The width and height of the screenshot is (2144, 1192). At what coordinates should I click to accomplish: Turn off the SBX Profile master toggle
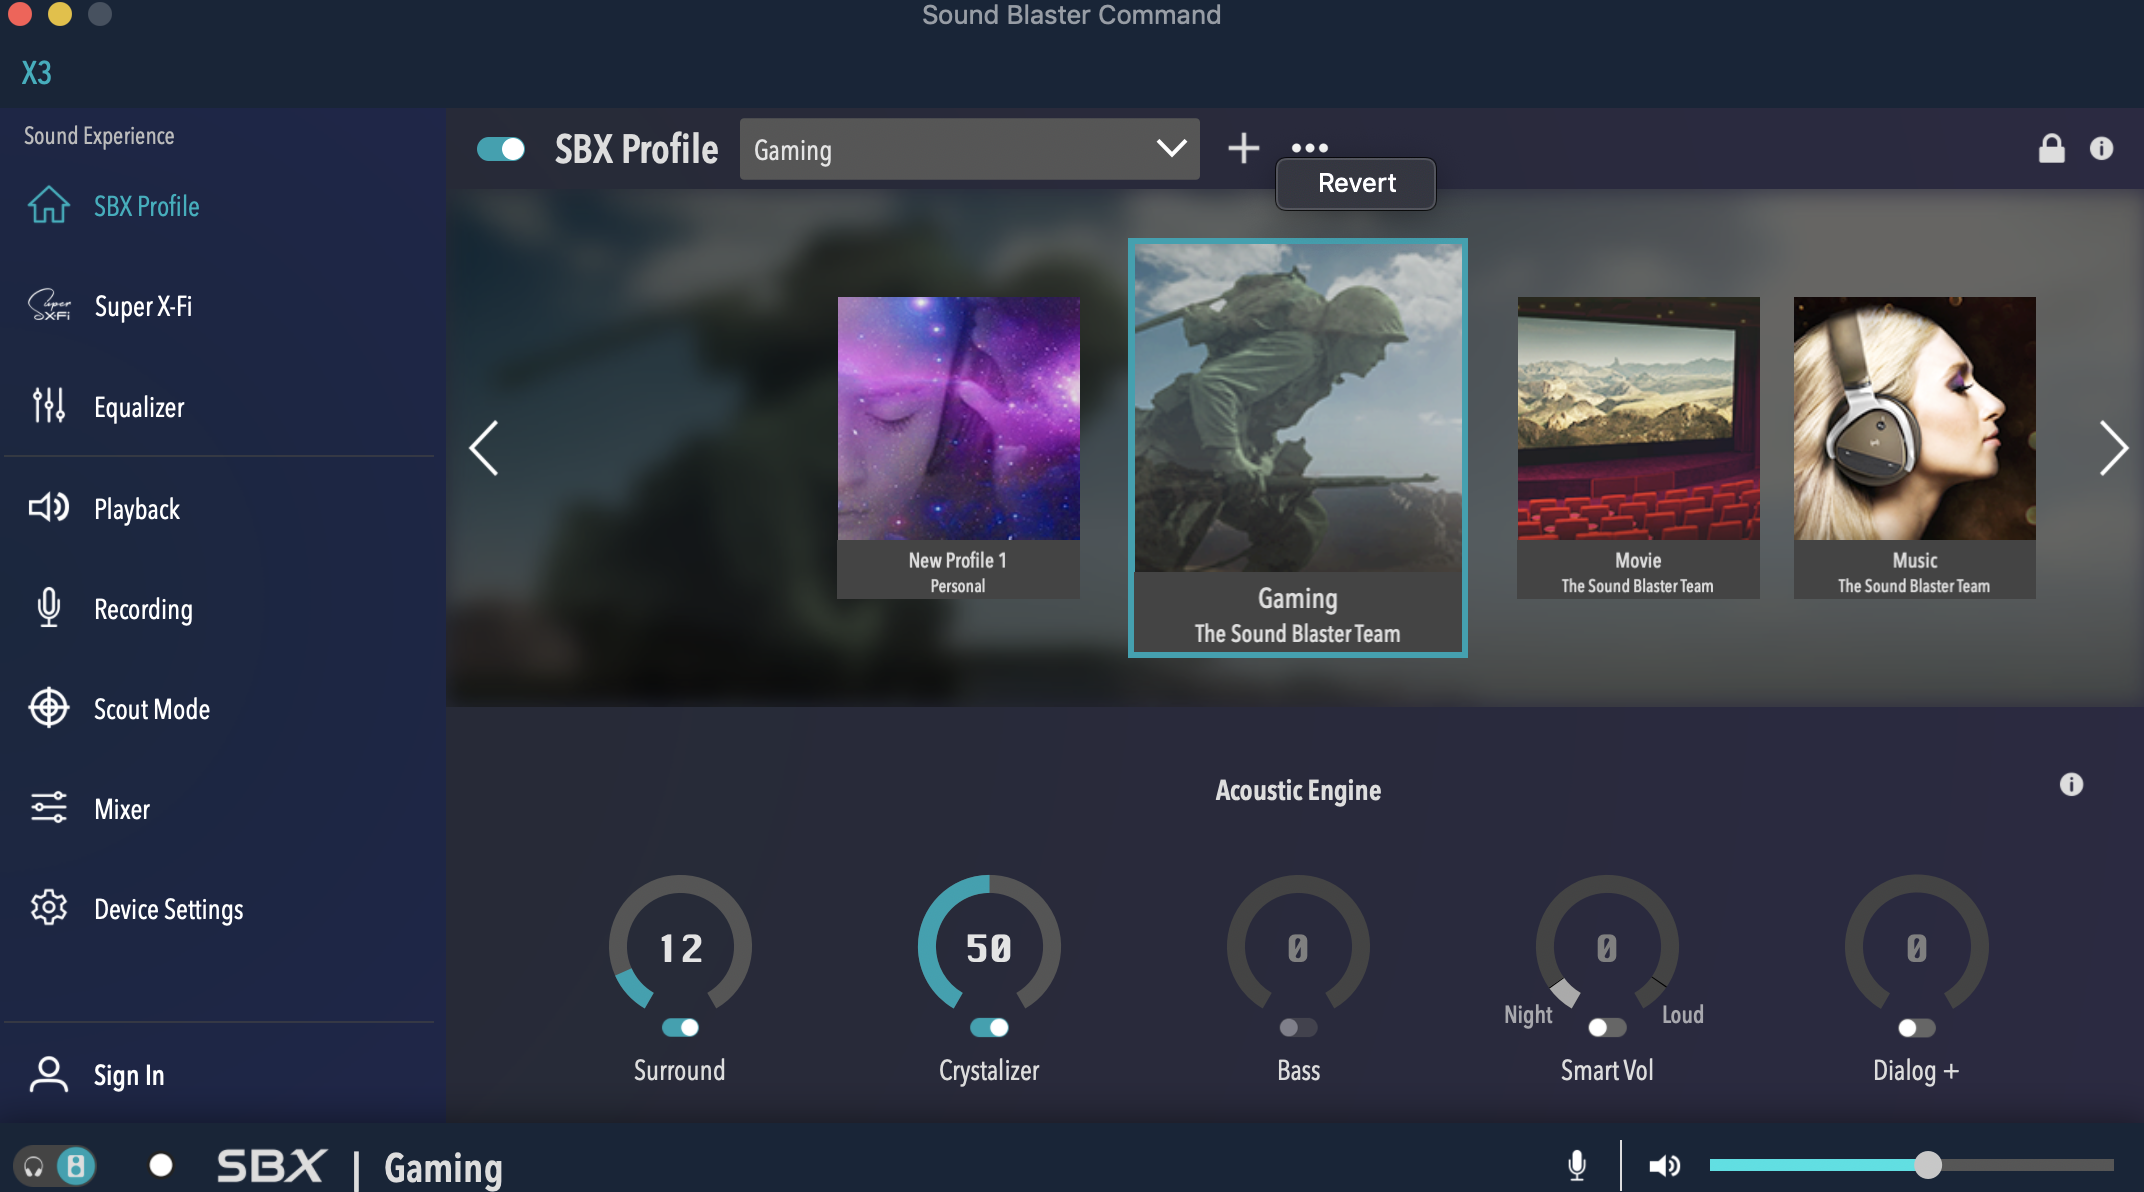pos(501,149)
